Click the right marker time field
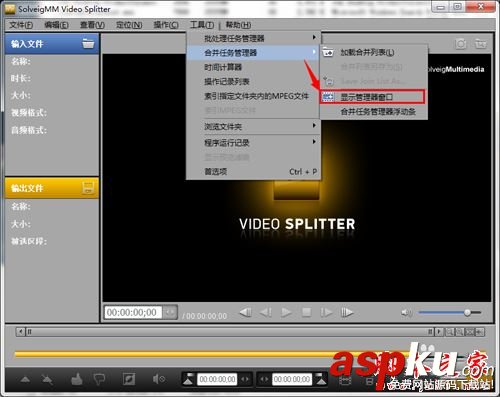Screen dimensions: 500x397 pos(292,379)
